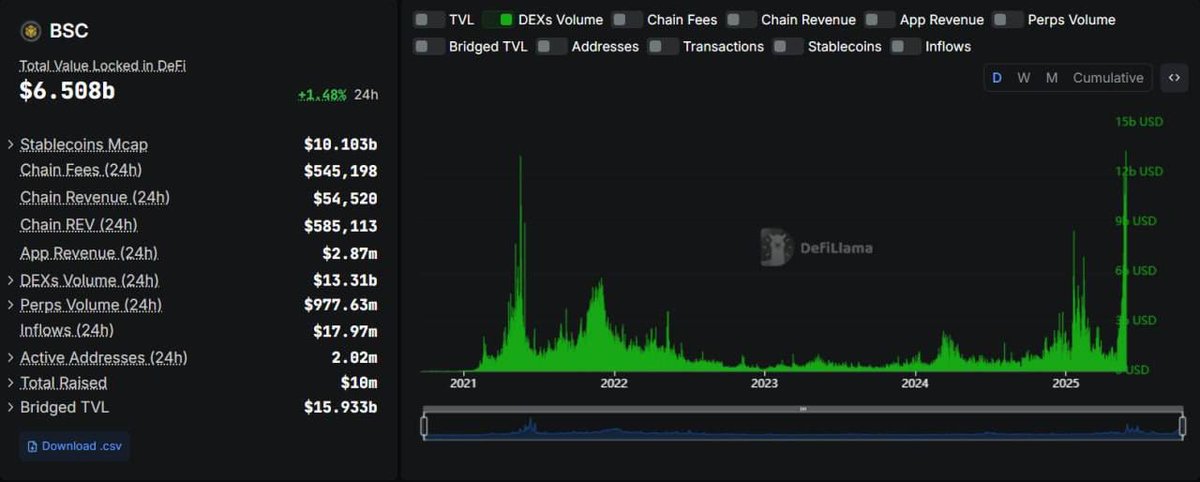Viewport: 1200px width, 482px height.
Task: Click the $545,198 chain fees value
Action: coord(341,171)
